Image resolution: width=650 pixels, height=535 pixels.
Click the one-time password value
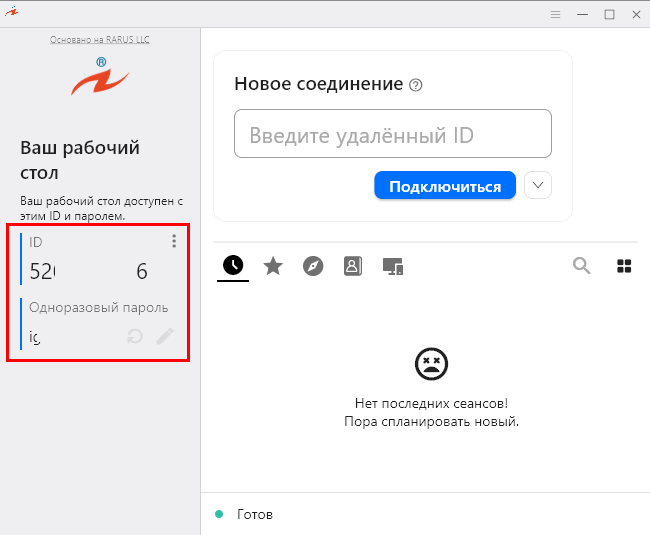(x=36, y=337)
